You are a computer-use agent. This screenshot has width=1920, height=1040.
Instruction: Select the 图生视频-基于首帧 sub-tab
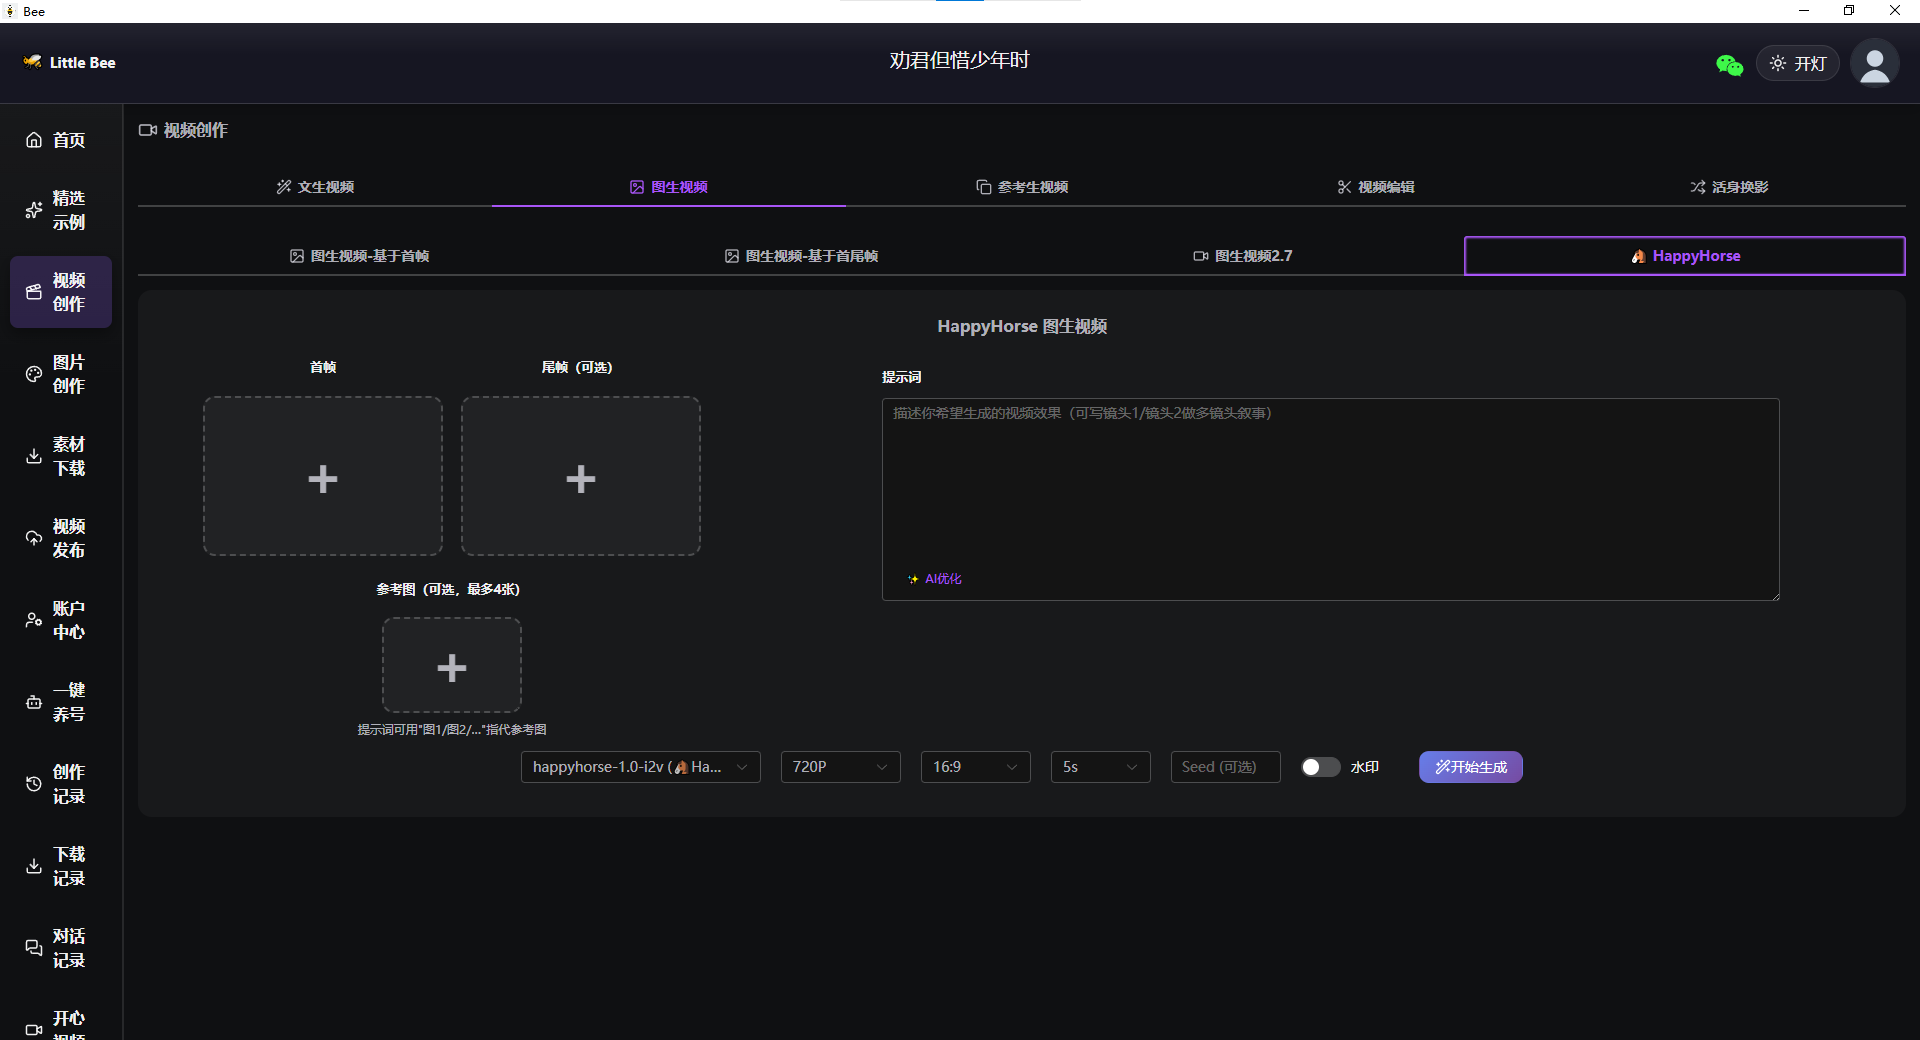359,256
